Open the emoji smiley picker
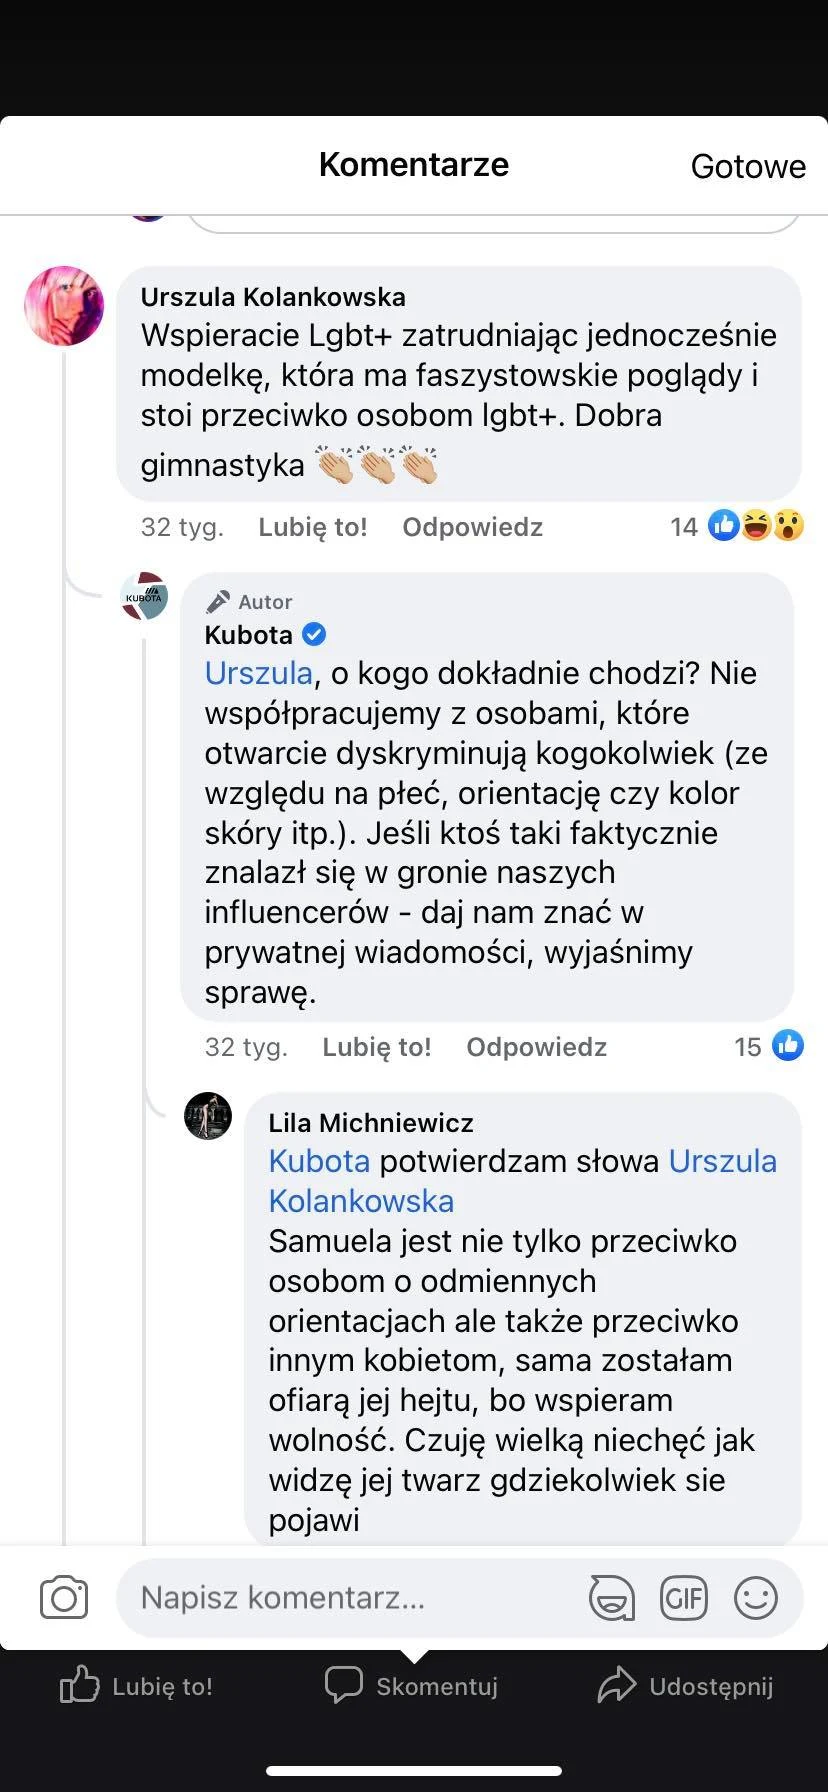This screenshot has width=828, height=1792. pyautogui.click(x=756, y=1597)
